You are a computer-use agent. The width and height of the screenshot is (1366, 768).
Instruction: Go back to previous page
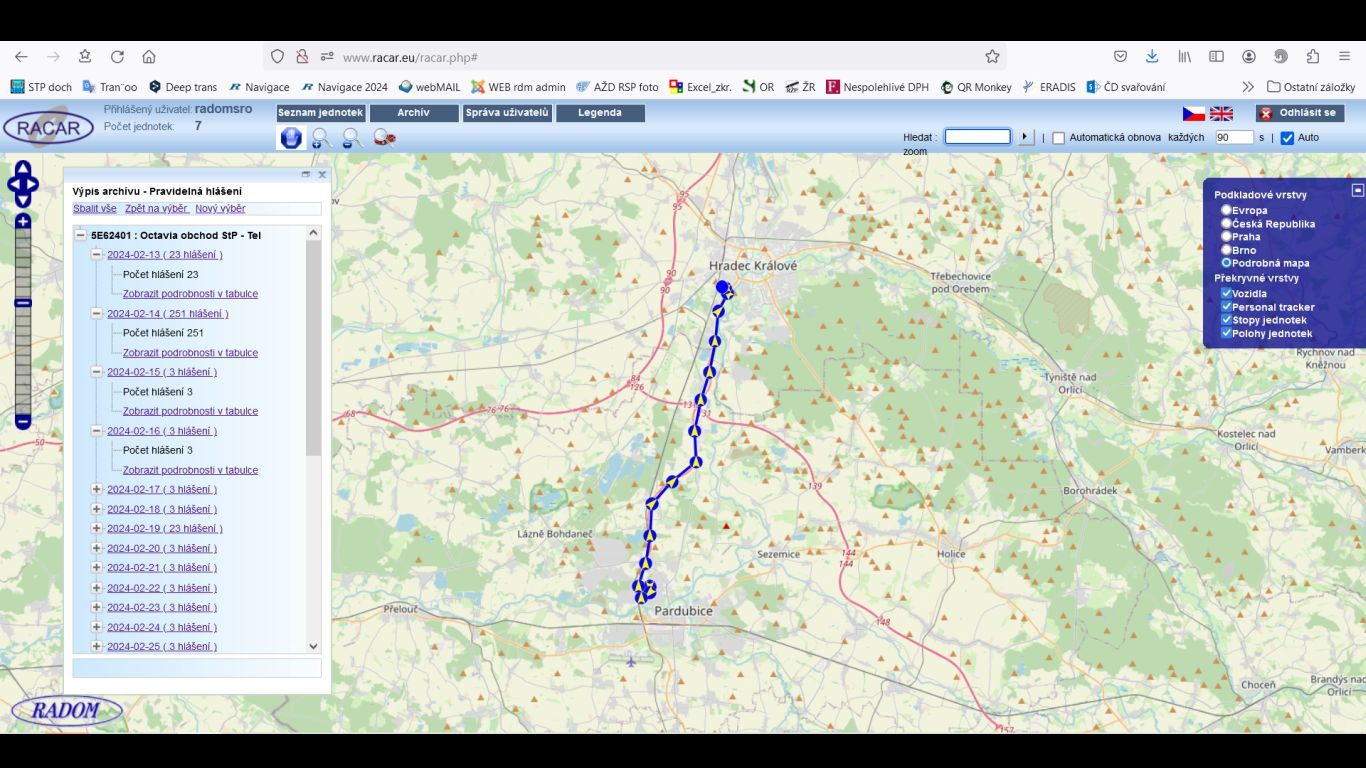(x=21, y=57)
